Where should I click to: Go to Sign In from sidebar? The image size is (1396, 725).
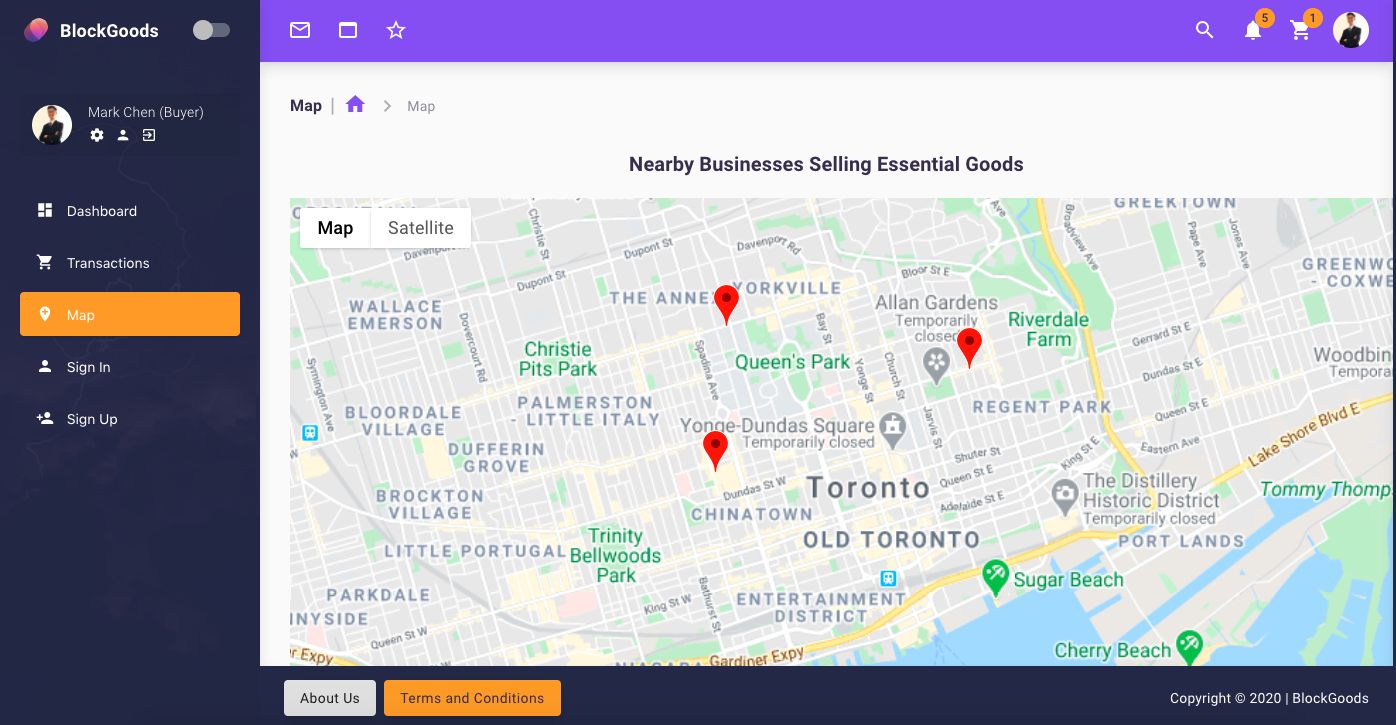(130, 367)
